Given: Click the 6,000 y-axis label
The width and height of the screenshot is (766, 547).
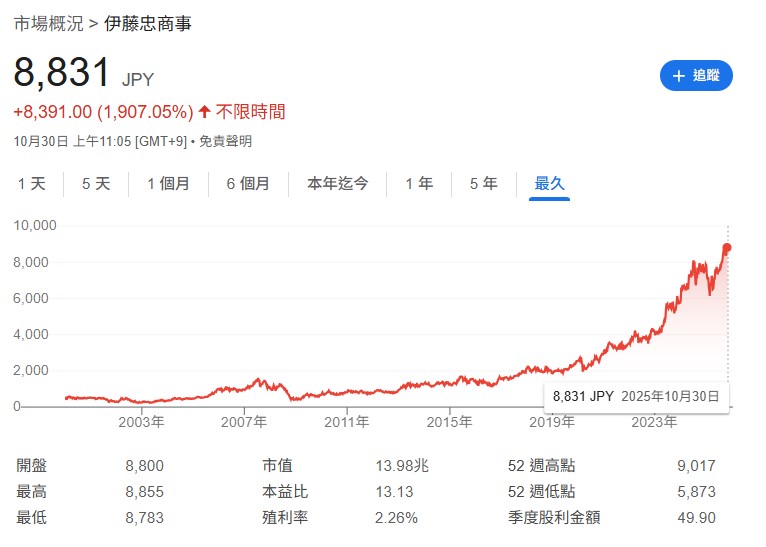Looking at the screenshot, I should tap(31, 298).
